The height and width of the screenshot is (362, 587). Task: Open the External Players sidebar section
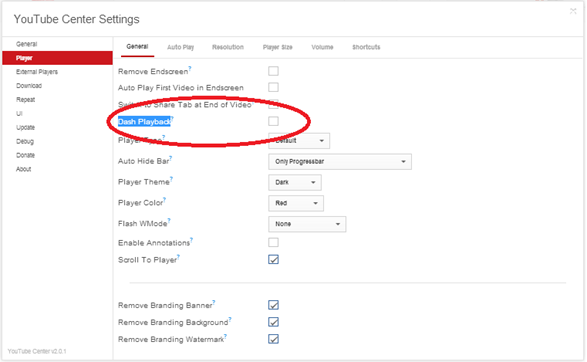pyautogui.click(x=37, y=72)
